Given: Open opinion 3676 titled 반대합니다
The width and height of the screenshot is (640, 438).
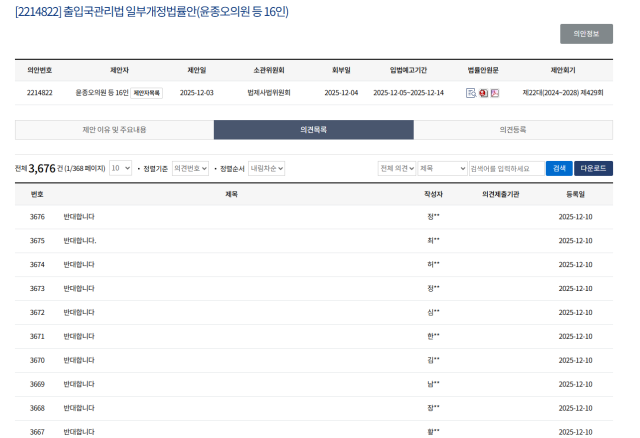Looking at the screenshot, I should (x=79, y=217).
